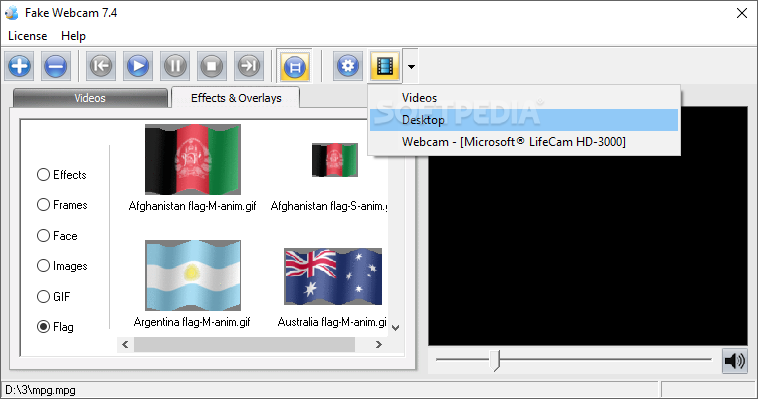Click the Afghanistan flag-M-anim.gif file name

[x=192, y=206]
